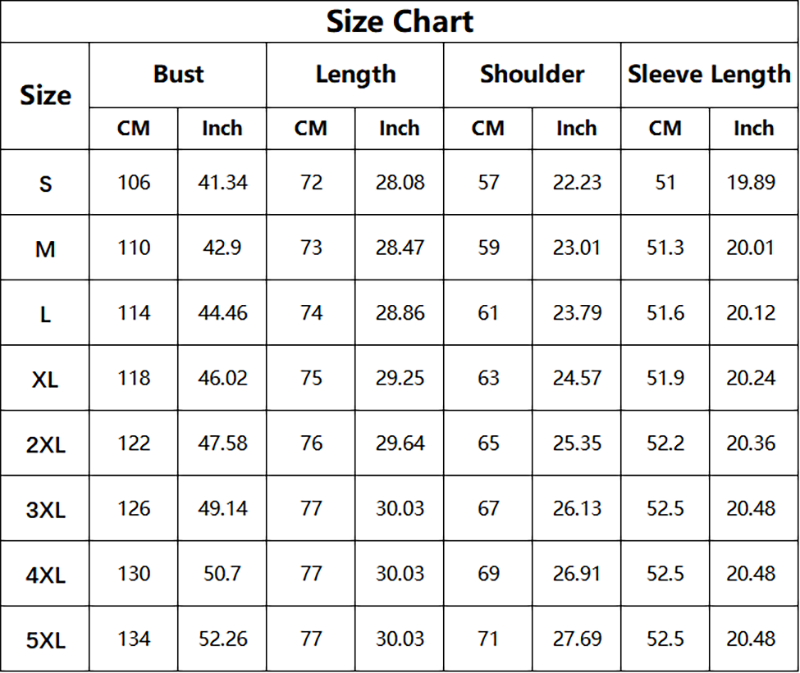Click the Size Chart title
800x673 pixels.
(400, 22)
